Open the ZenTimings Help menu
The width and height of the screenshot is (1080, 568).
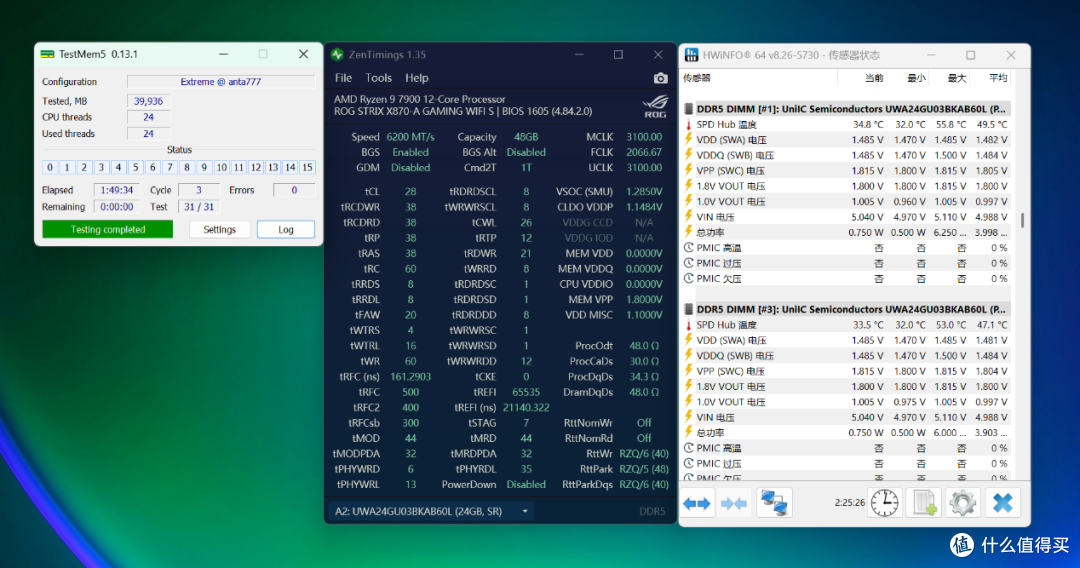[417, 78]
